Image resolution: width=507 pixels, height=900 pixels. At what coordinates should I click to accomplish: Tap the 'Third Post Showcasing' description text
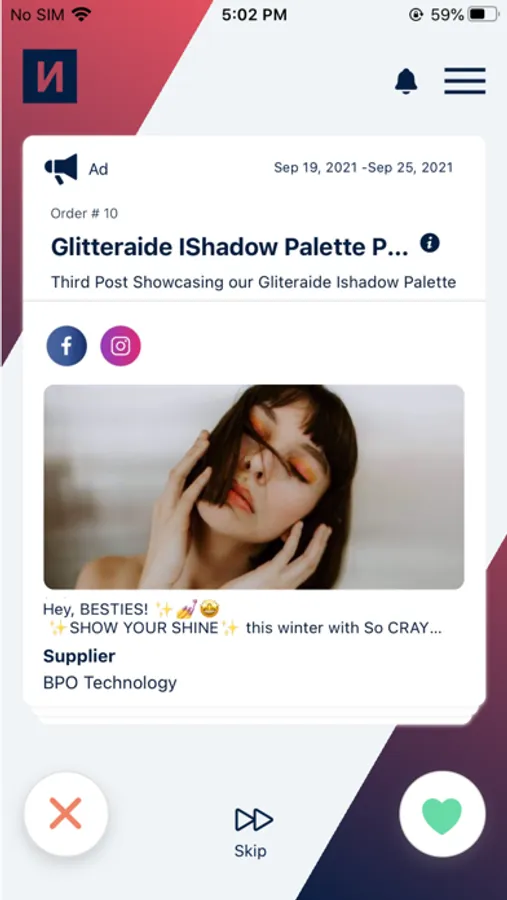coord(253,282)
